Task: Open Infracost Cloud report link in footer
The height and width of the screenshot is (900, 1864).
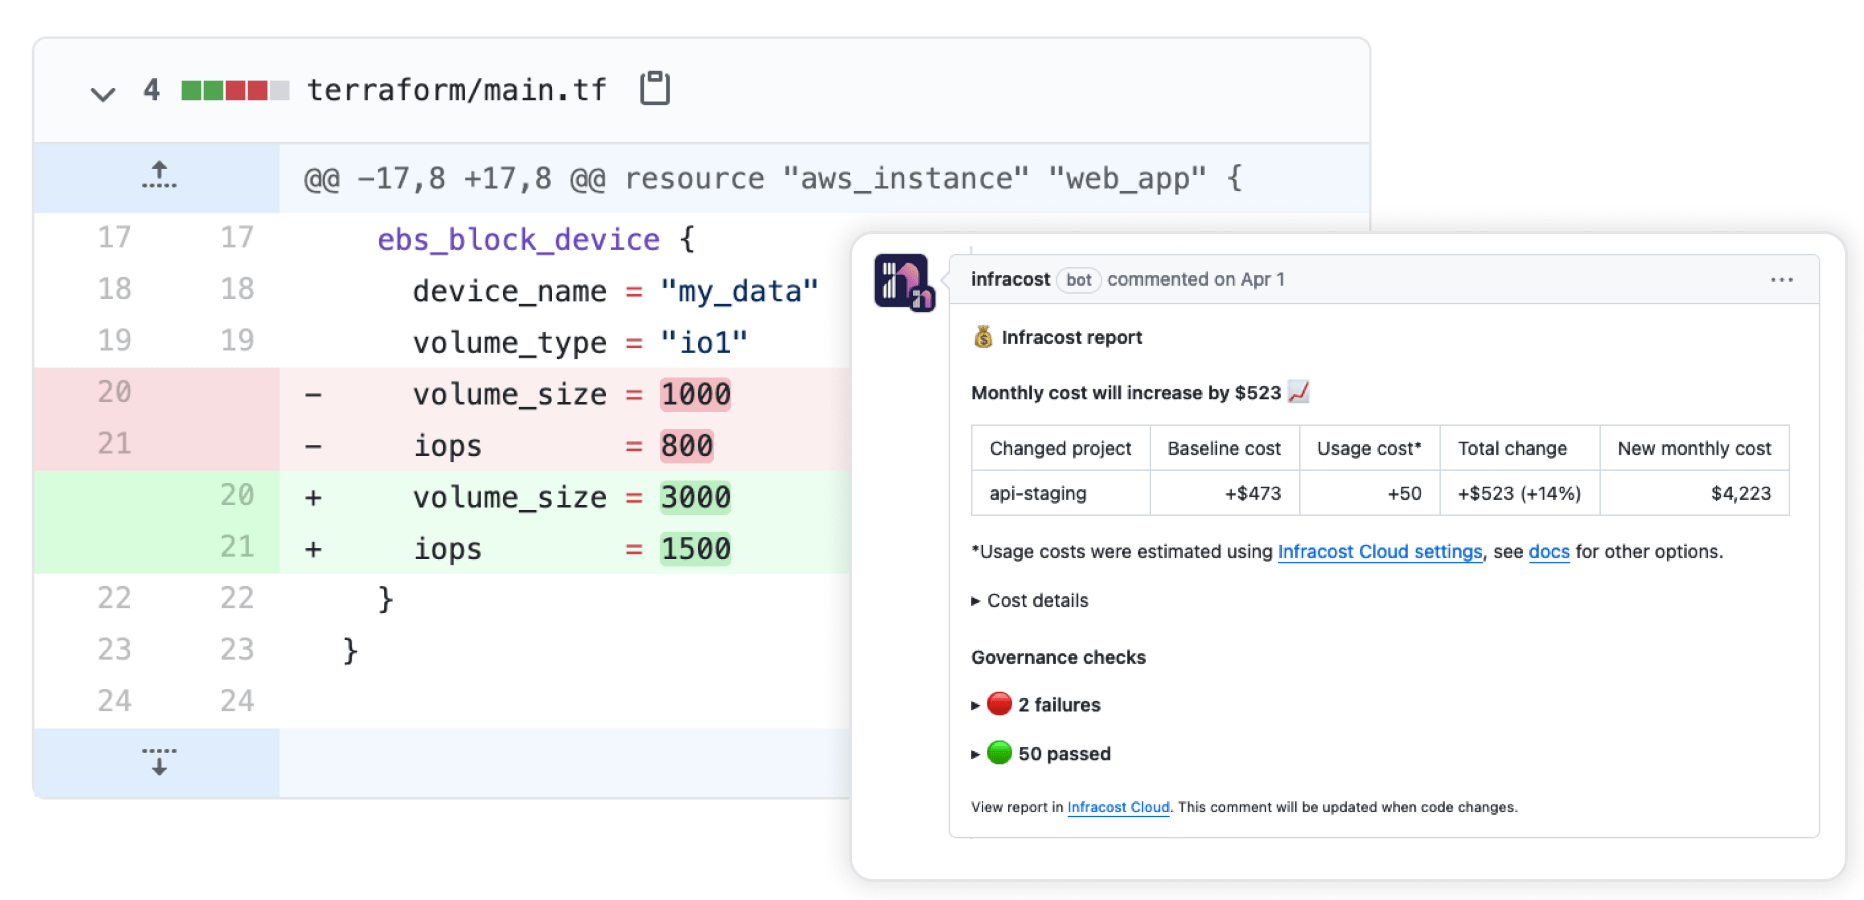Action: [1118, 807]
